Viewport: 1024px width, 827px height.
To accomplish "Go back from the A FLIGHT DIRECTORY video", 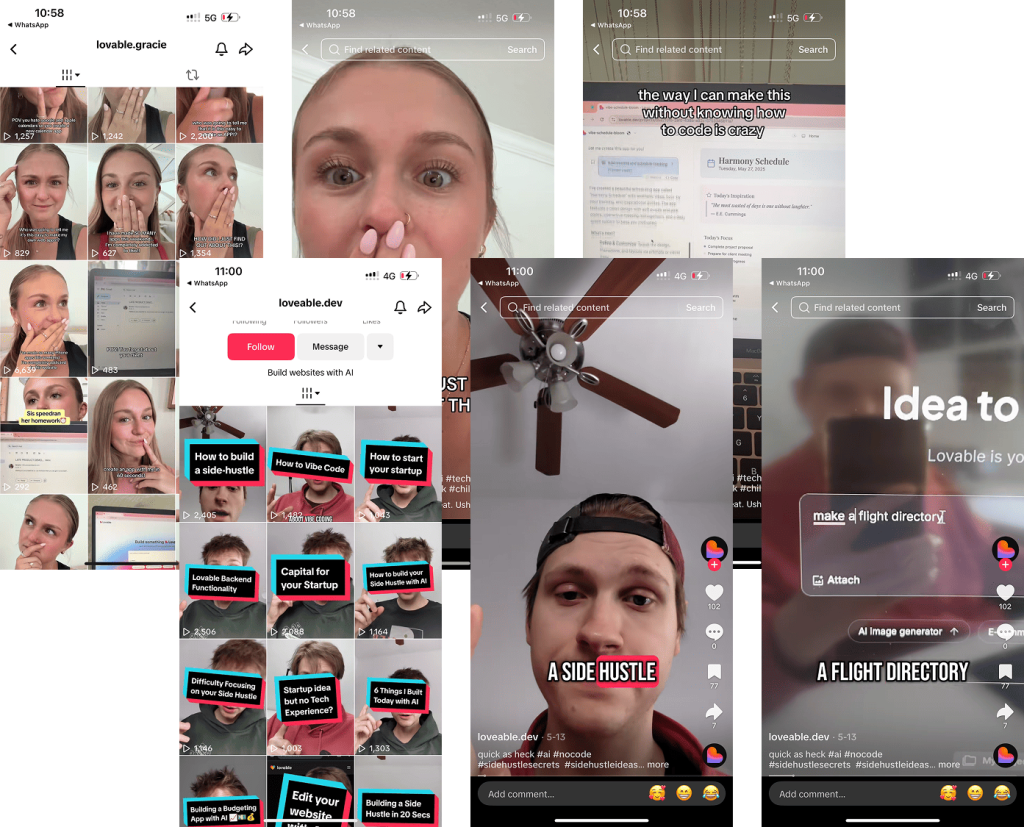I will tap(775, 308).
